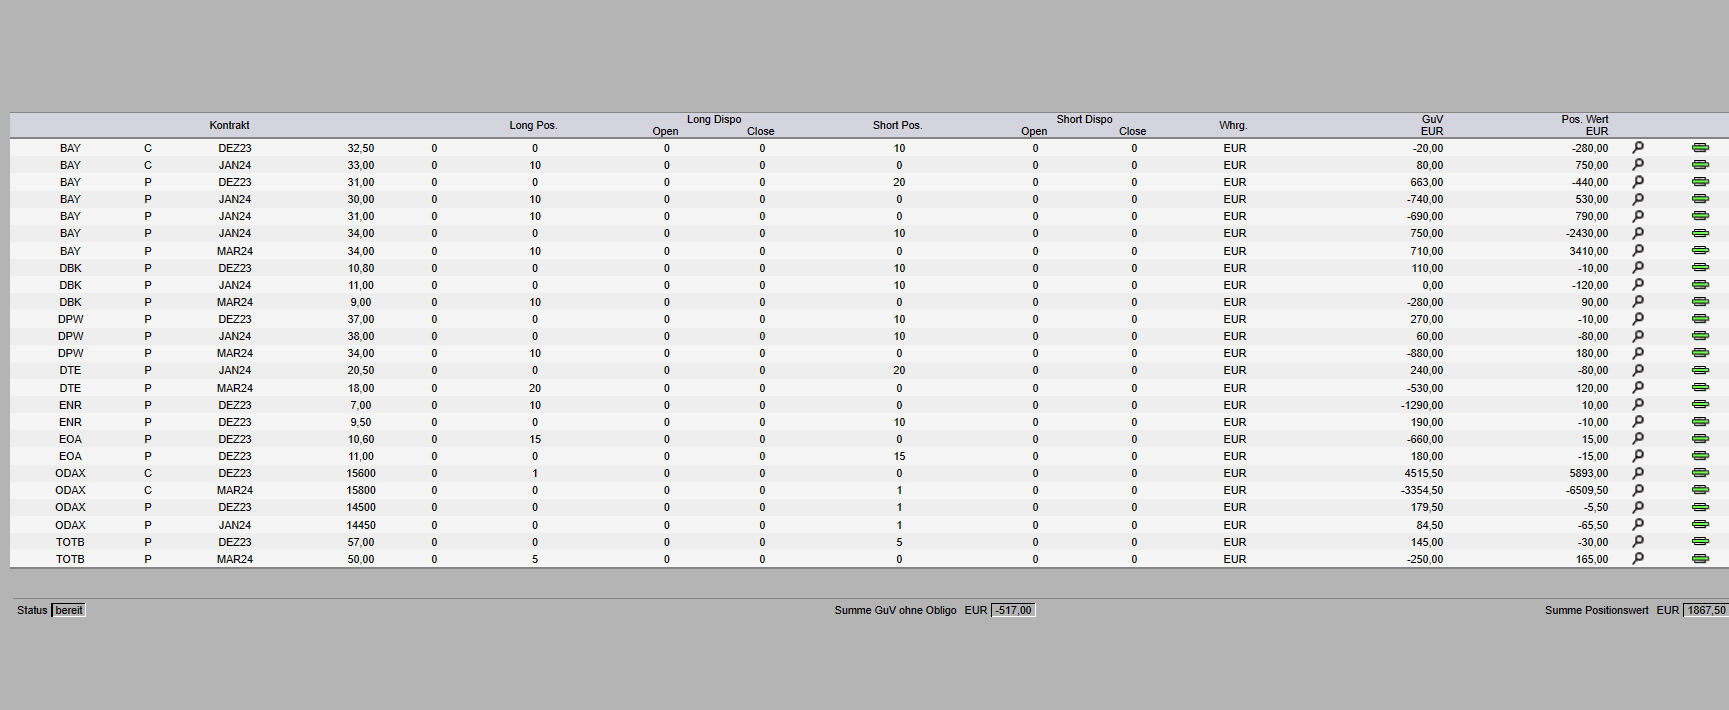The width and height of the screenshot is (1729, 710).
Task: Click the Kontrakt column header
Action: tap(229, 125)
